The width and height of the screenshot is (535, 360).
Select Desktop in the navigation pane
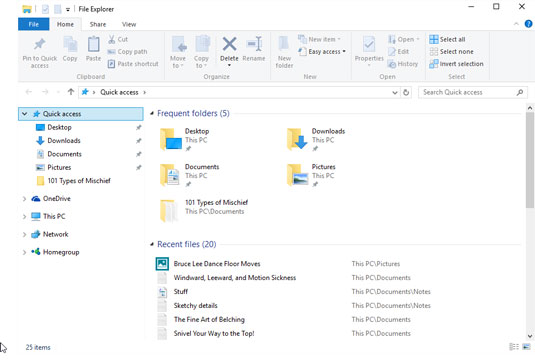tap(59, 127)
